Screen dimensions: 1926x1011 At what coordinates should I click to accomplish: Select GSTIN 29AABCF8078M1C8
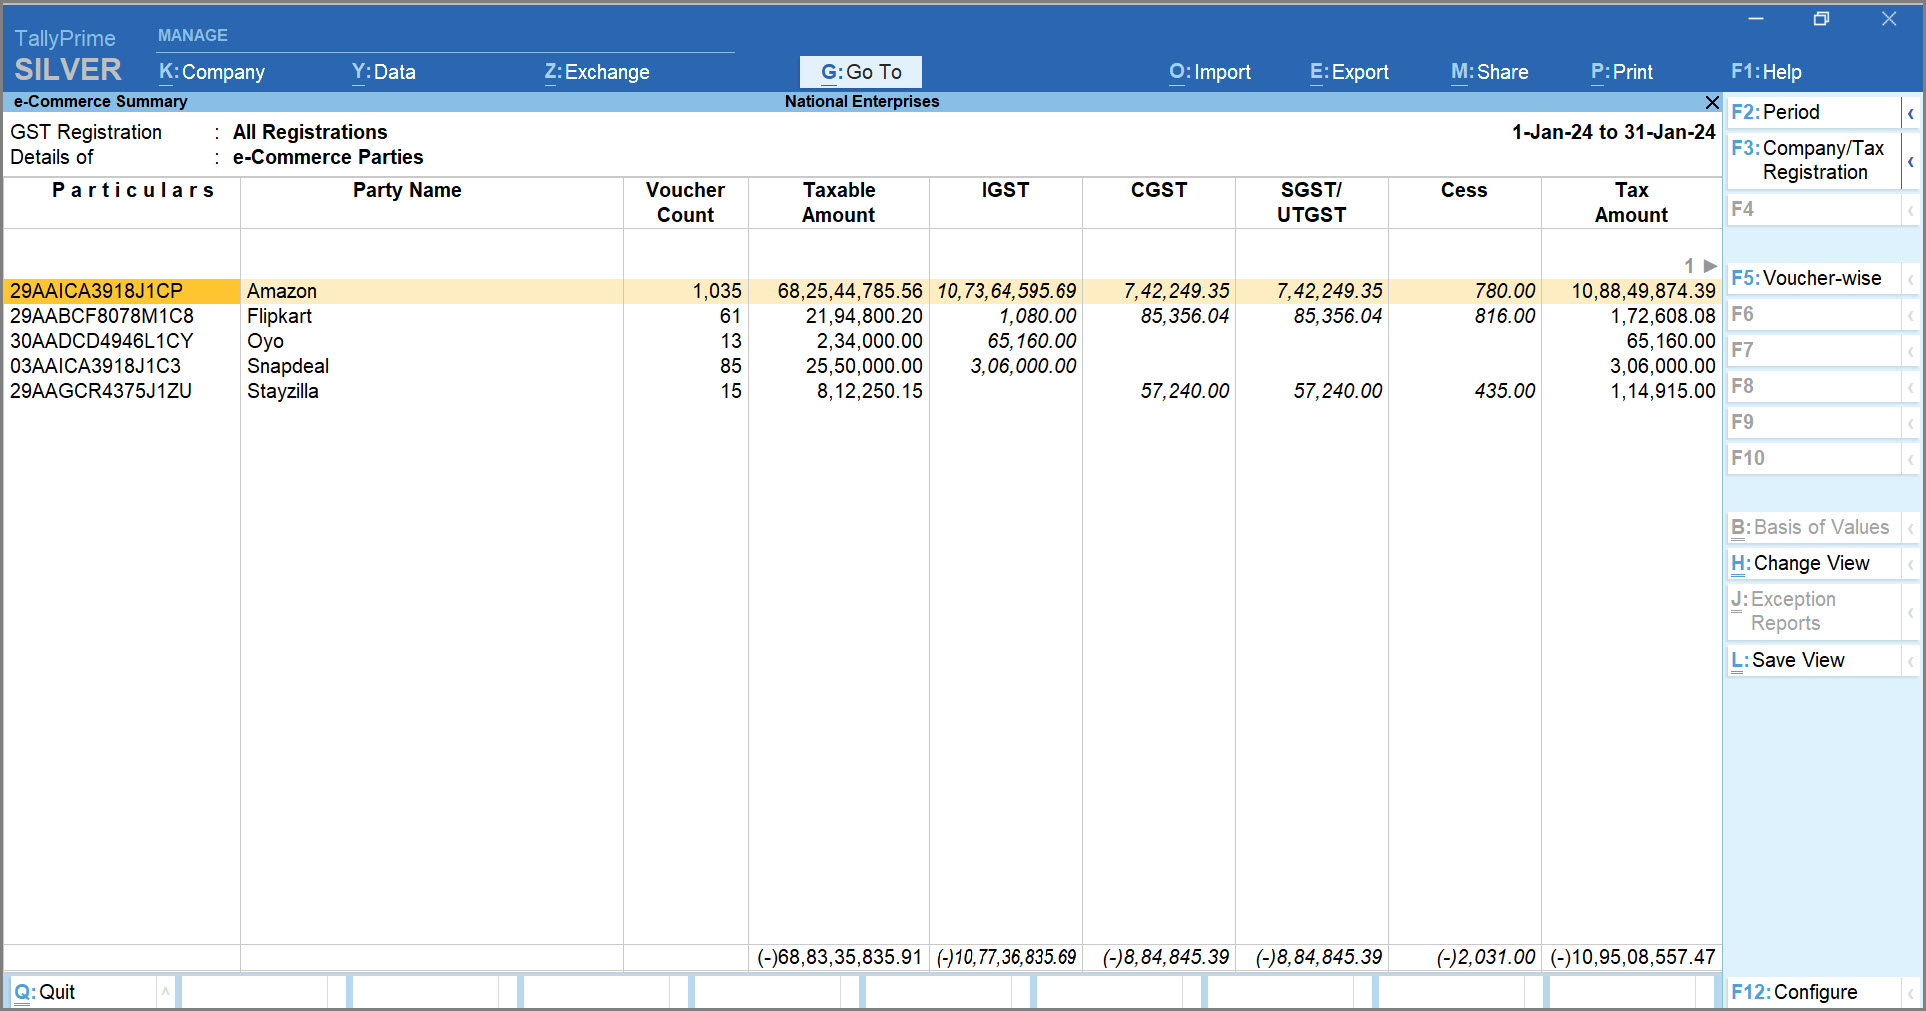(102, 316)
